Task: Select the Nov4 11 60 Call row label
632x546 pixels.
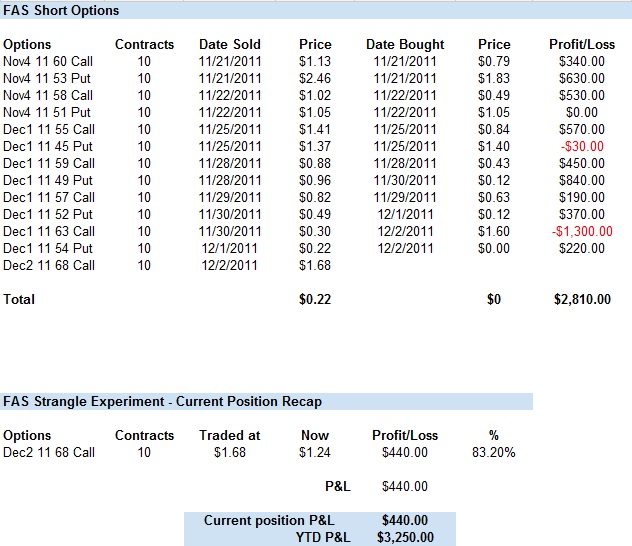Action: 48,62
